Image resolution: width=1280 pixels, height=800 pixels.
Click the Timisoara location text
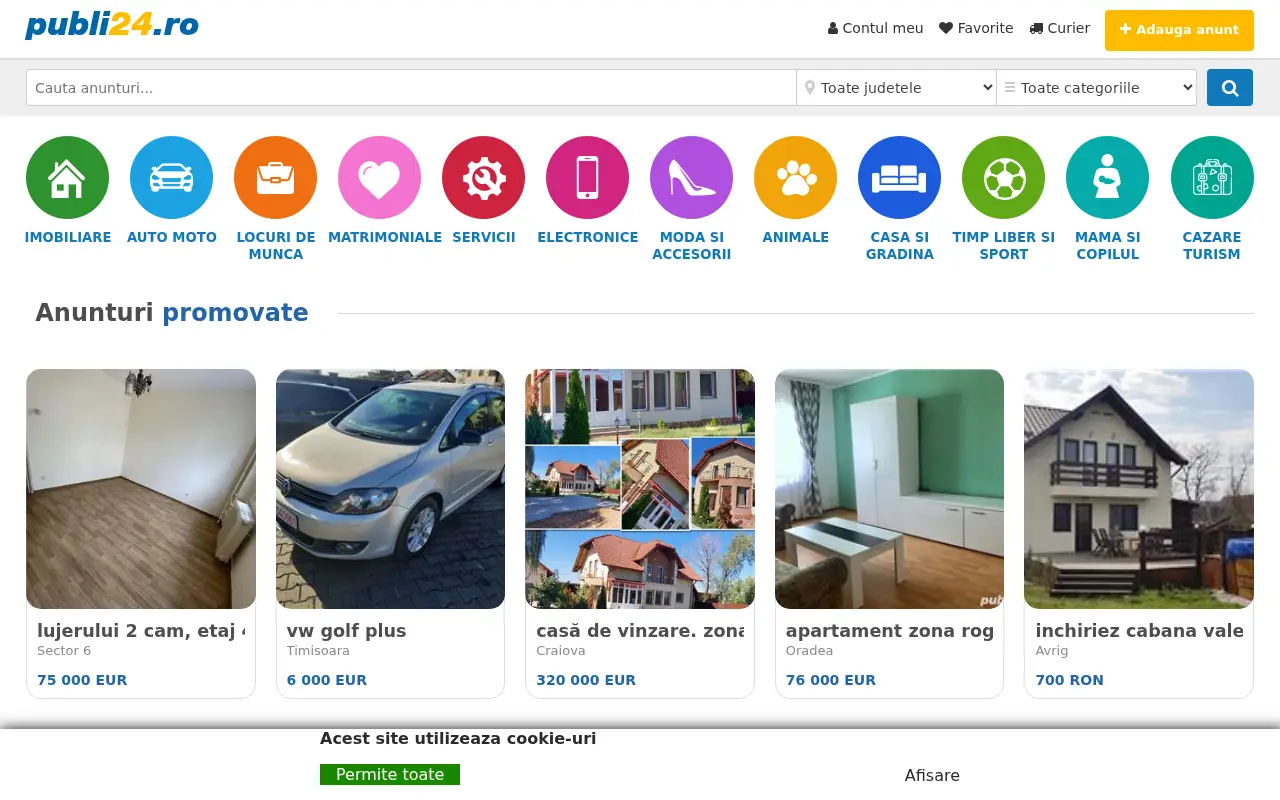point(318,651)
